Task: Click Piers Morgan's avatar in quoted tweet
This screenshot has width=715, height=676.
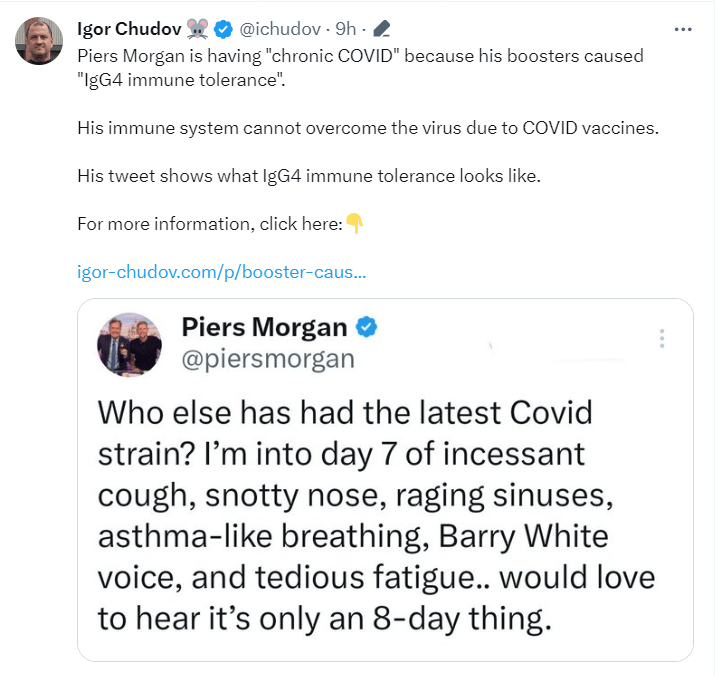Action: [x=129, y=344]
